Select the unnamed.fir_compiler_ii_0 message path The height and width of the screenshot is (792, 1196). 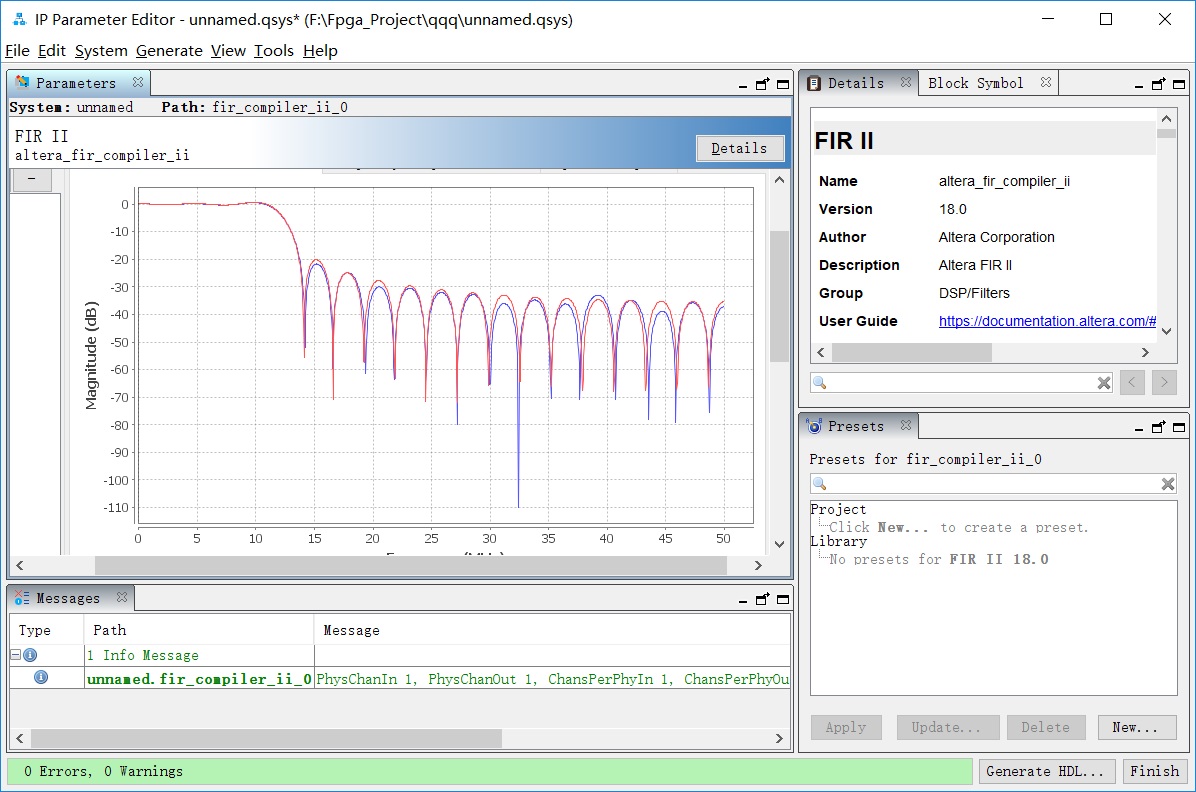[200, 679]
